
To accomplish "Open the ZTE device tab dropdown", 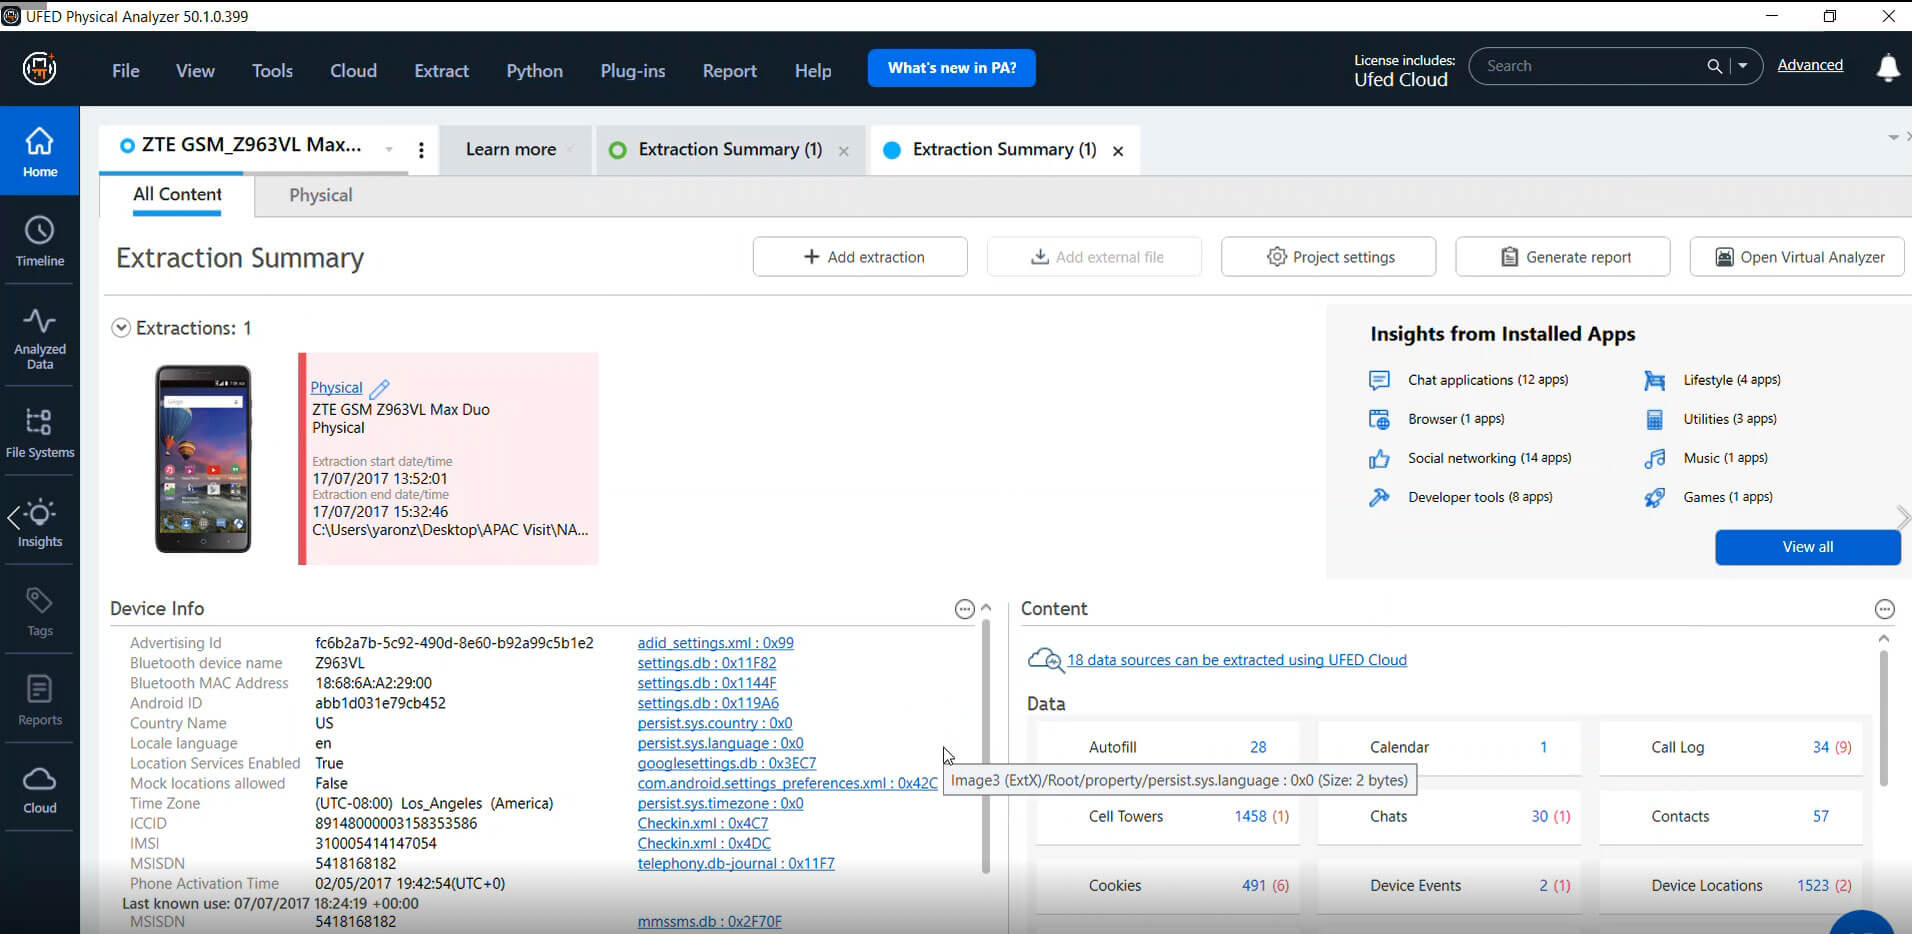I will [x=389, y=150].
